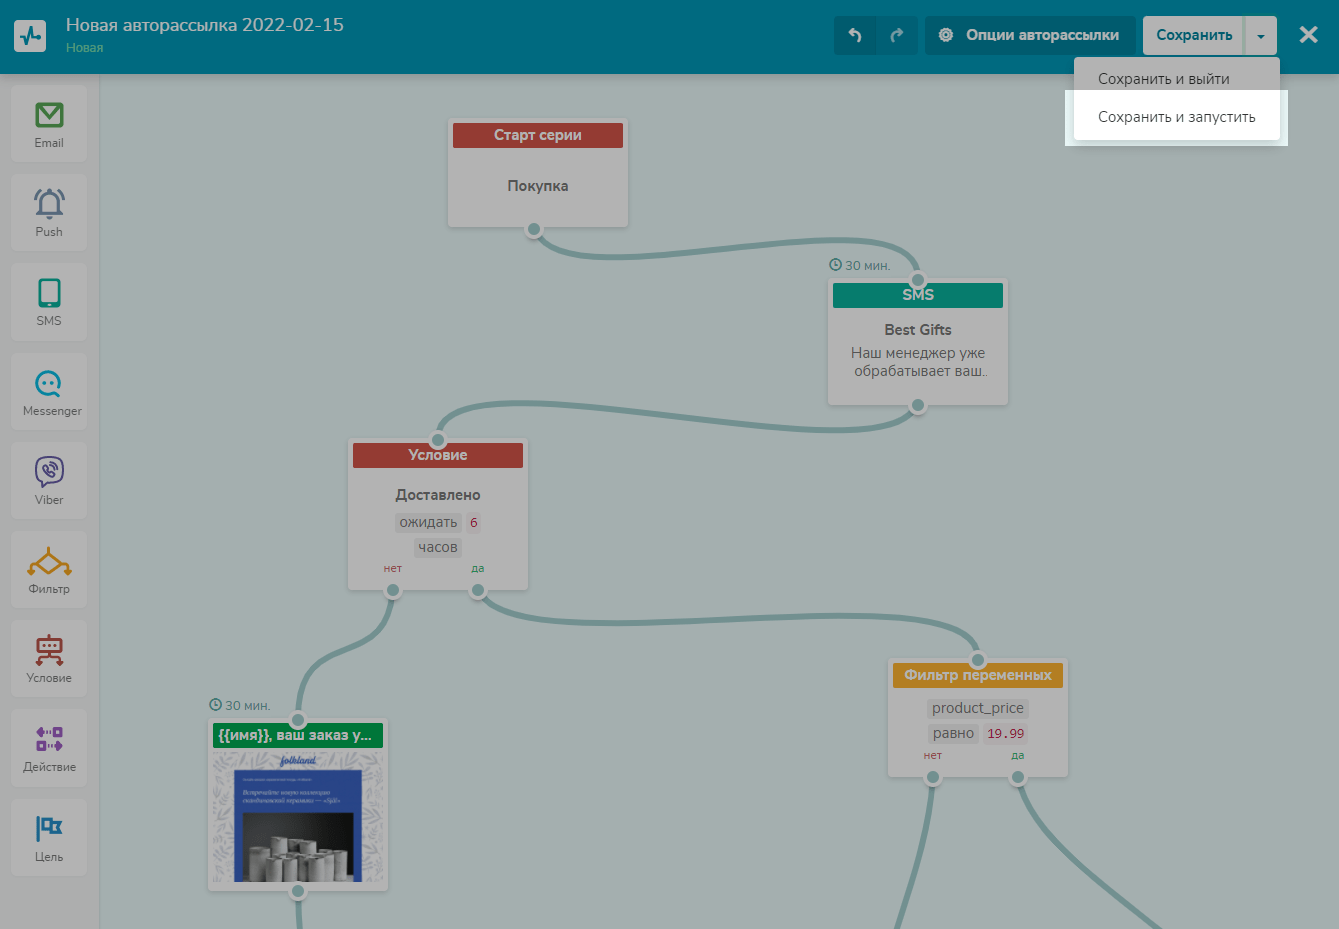Open Опции авторассылки settings
This screenshot has height=929, width=1339.
click(x=1030, y=35)
